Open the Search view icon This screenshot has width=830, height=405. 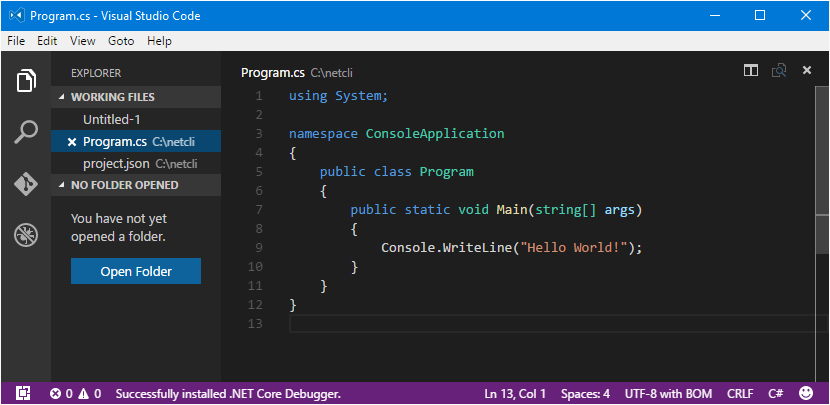point(26,132)
